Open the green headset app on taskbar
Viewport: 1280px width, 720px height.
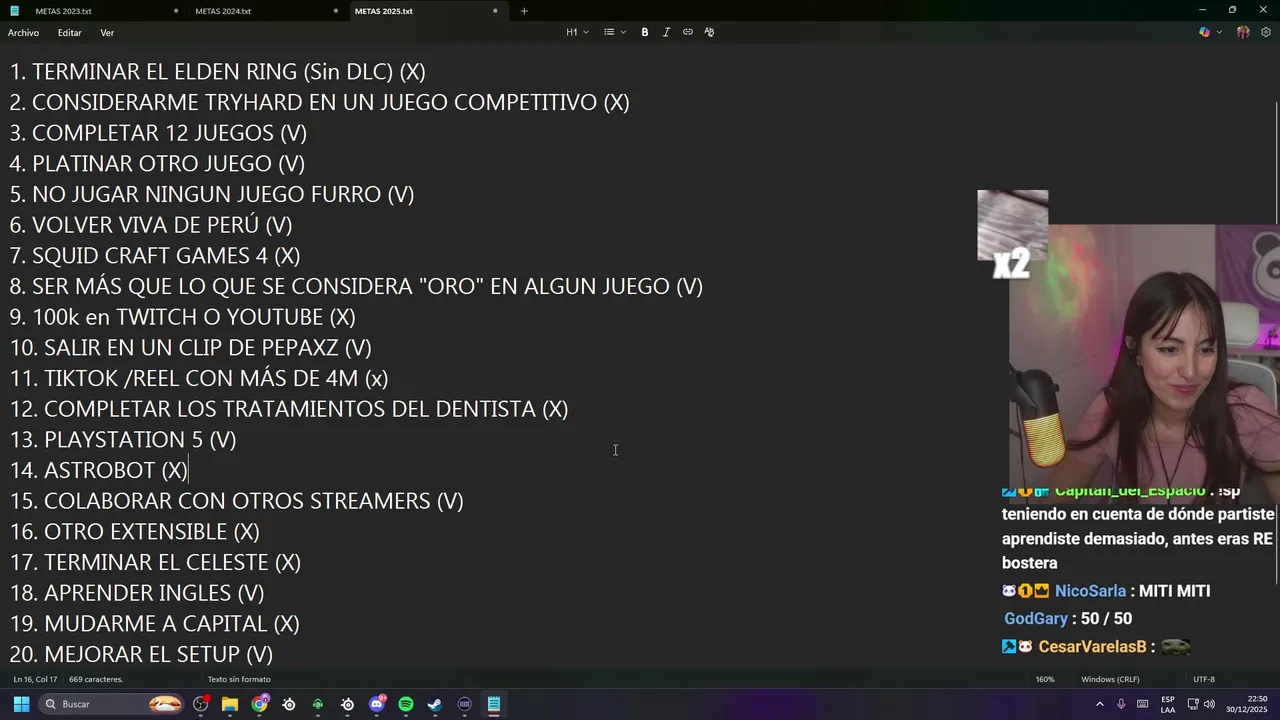[x=318, y=704]
